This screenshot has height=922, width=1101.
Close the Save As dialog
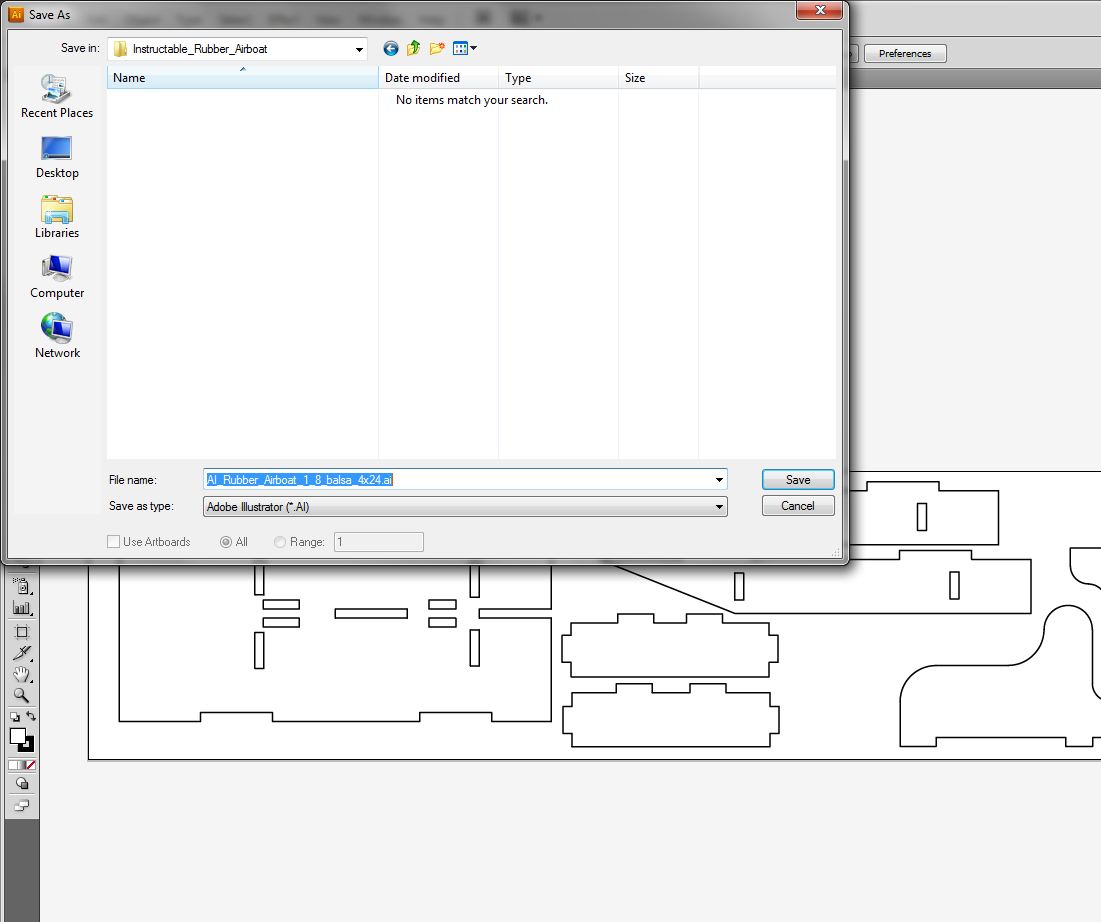click(x=819, y=11)
